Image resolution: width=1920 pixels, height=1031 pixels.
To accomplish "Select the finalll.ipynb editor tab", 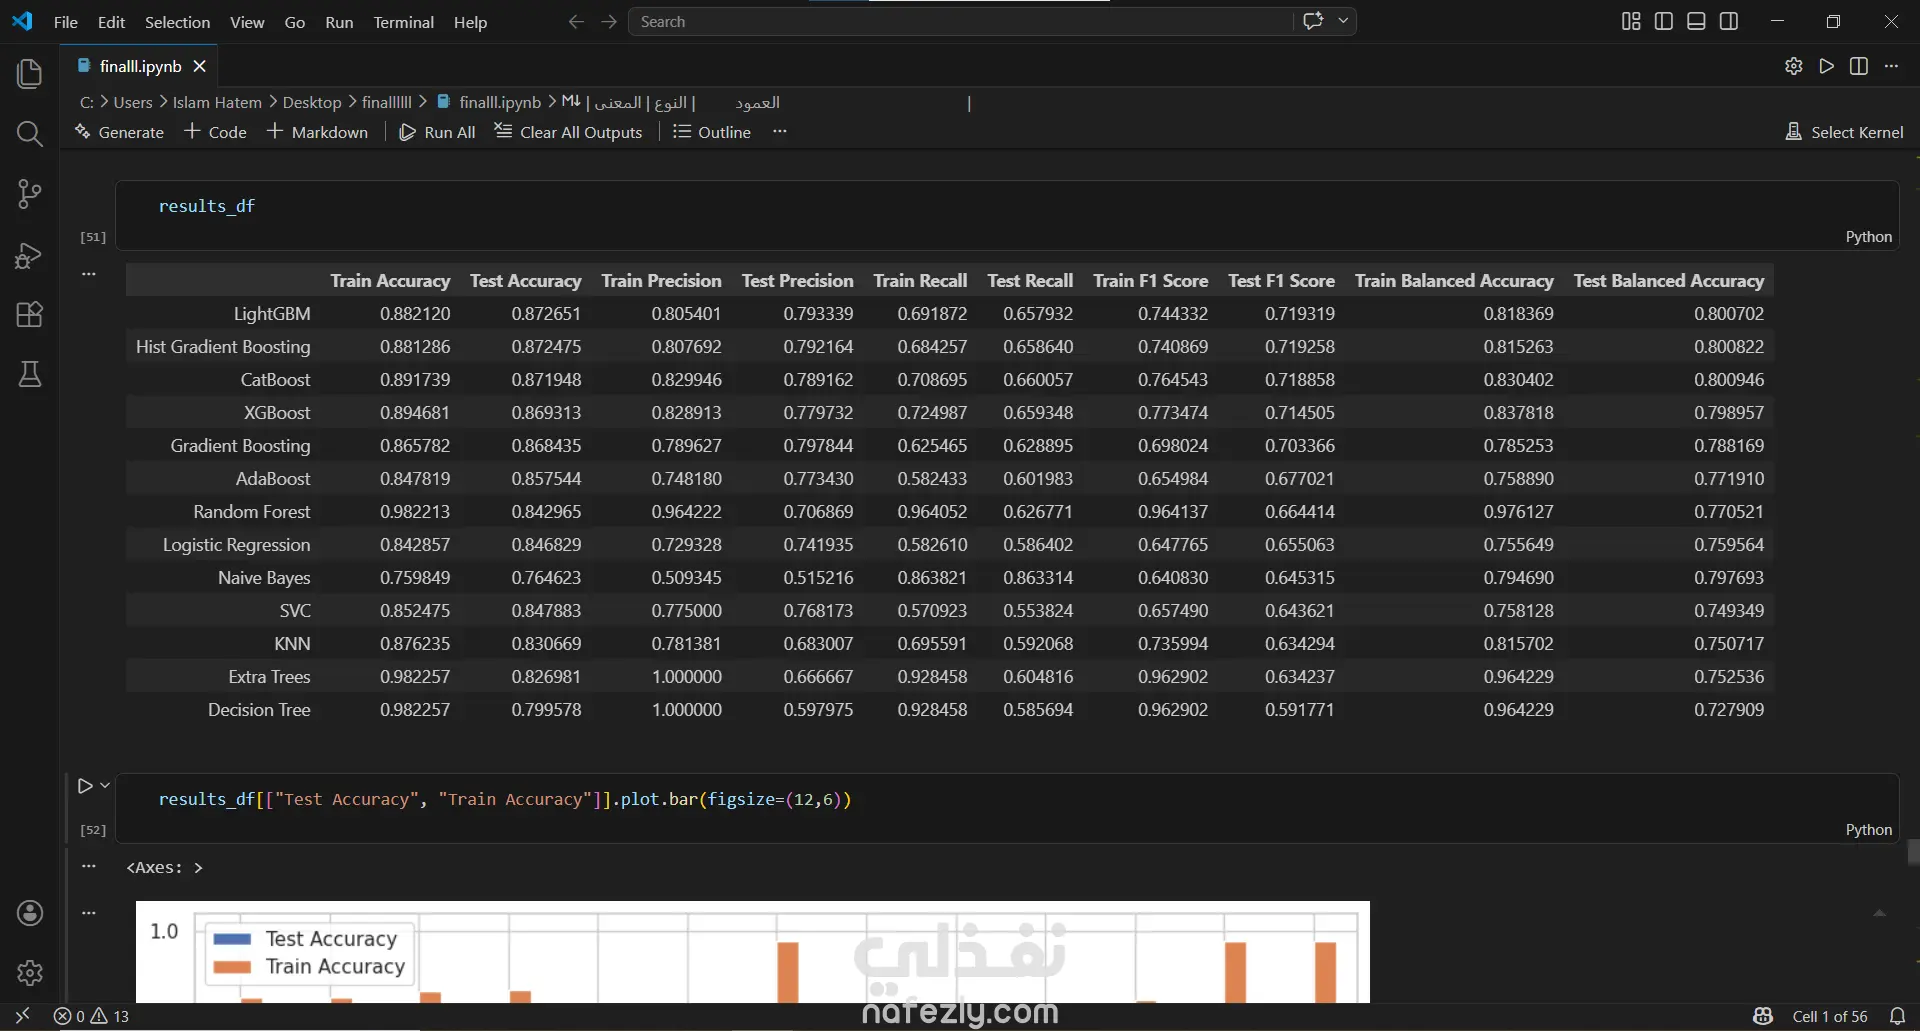I will (140, 66).
